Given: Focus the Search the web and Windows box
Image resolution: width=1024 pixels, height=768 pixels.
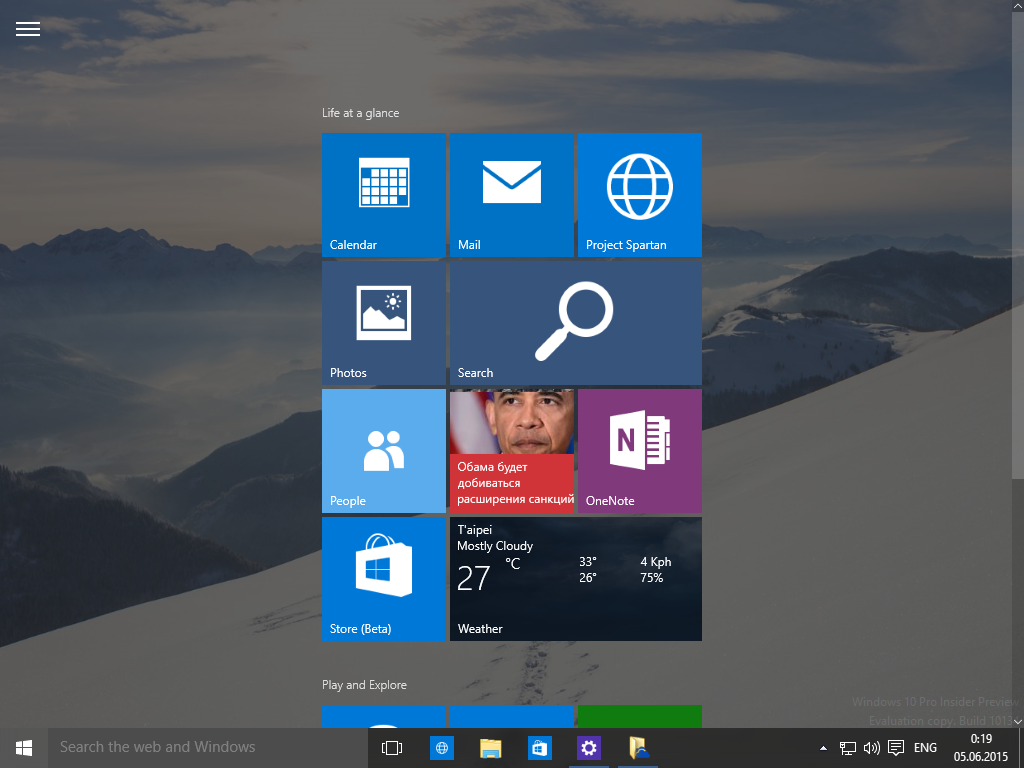Looking at the screenshot, I should tap(206, 748).
